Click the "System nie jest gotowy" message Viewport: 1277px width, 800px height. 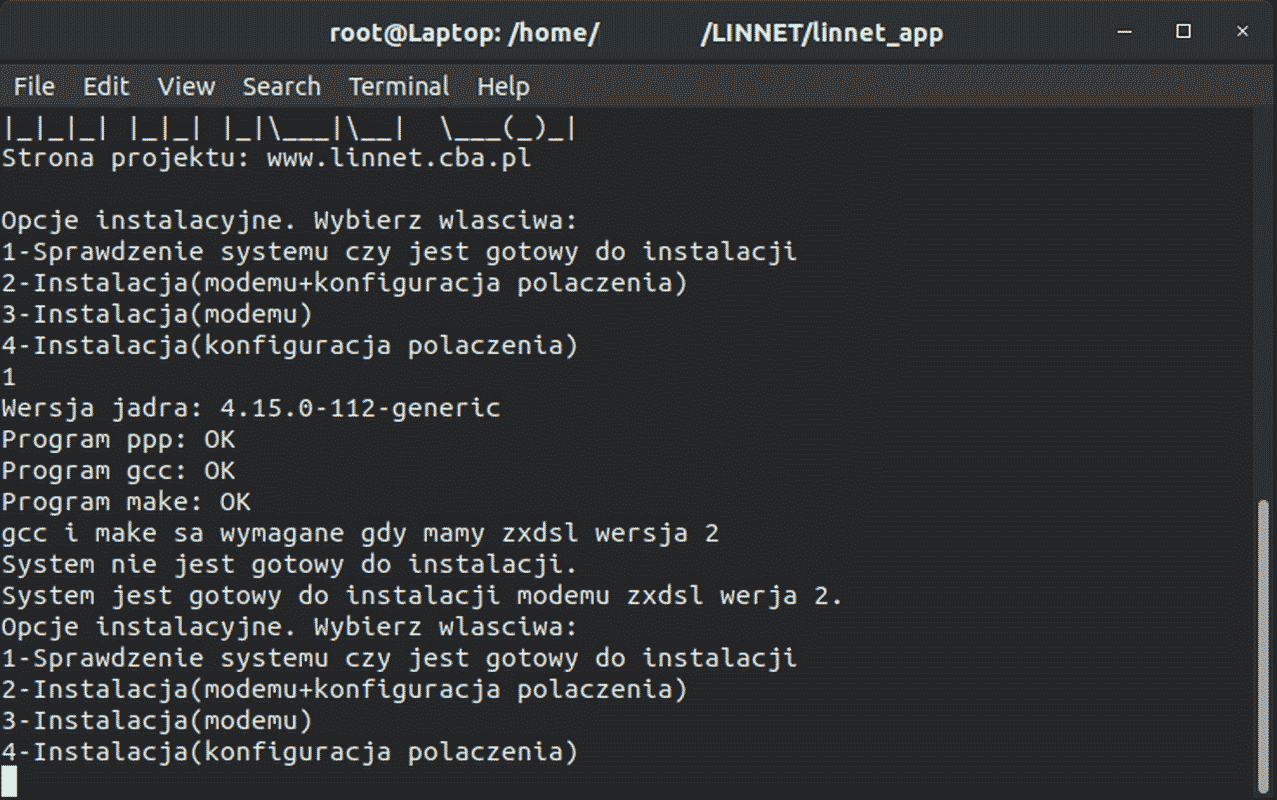point(290,564)
